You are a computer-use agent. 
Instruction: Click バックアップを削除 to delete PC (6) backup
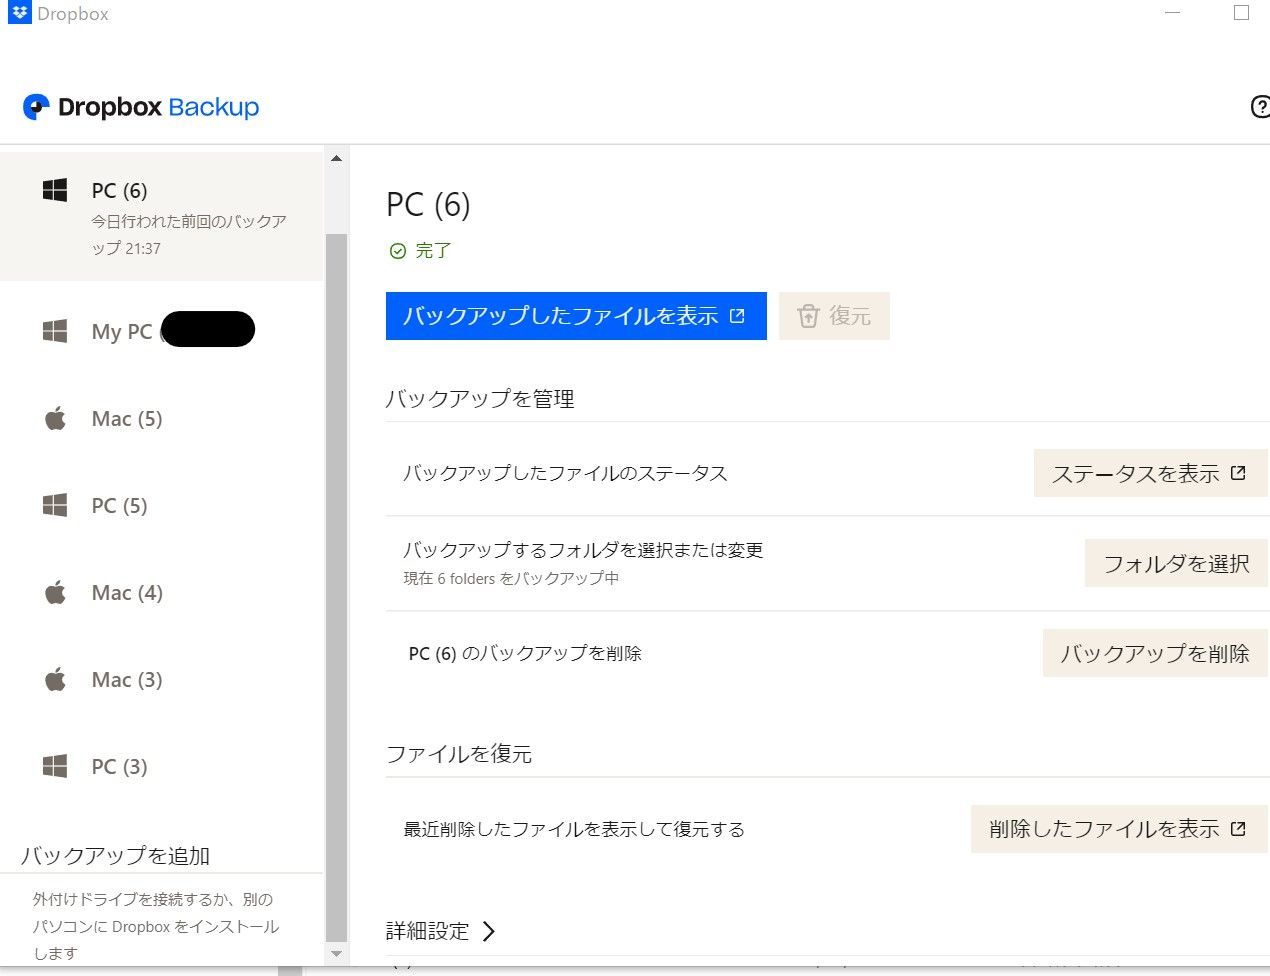[x=1154, y=652]
